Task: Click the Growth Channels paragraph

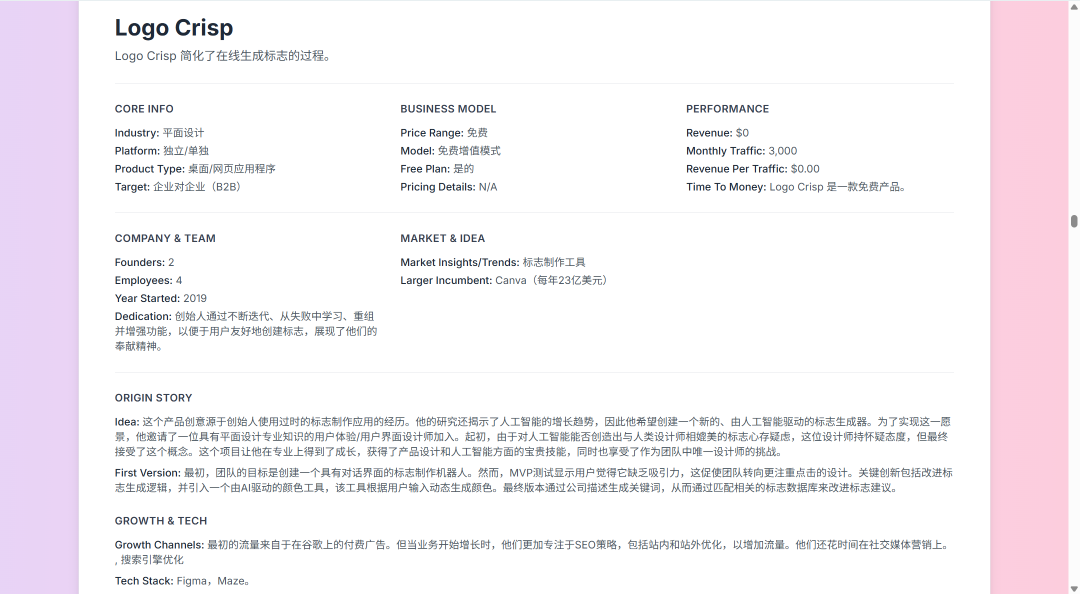Action: [x=534, y=552]
